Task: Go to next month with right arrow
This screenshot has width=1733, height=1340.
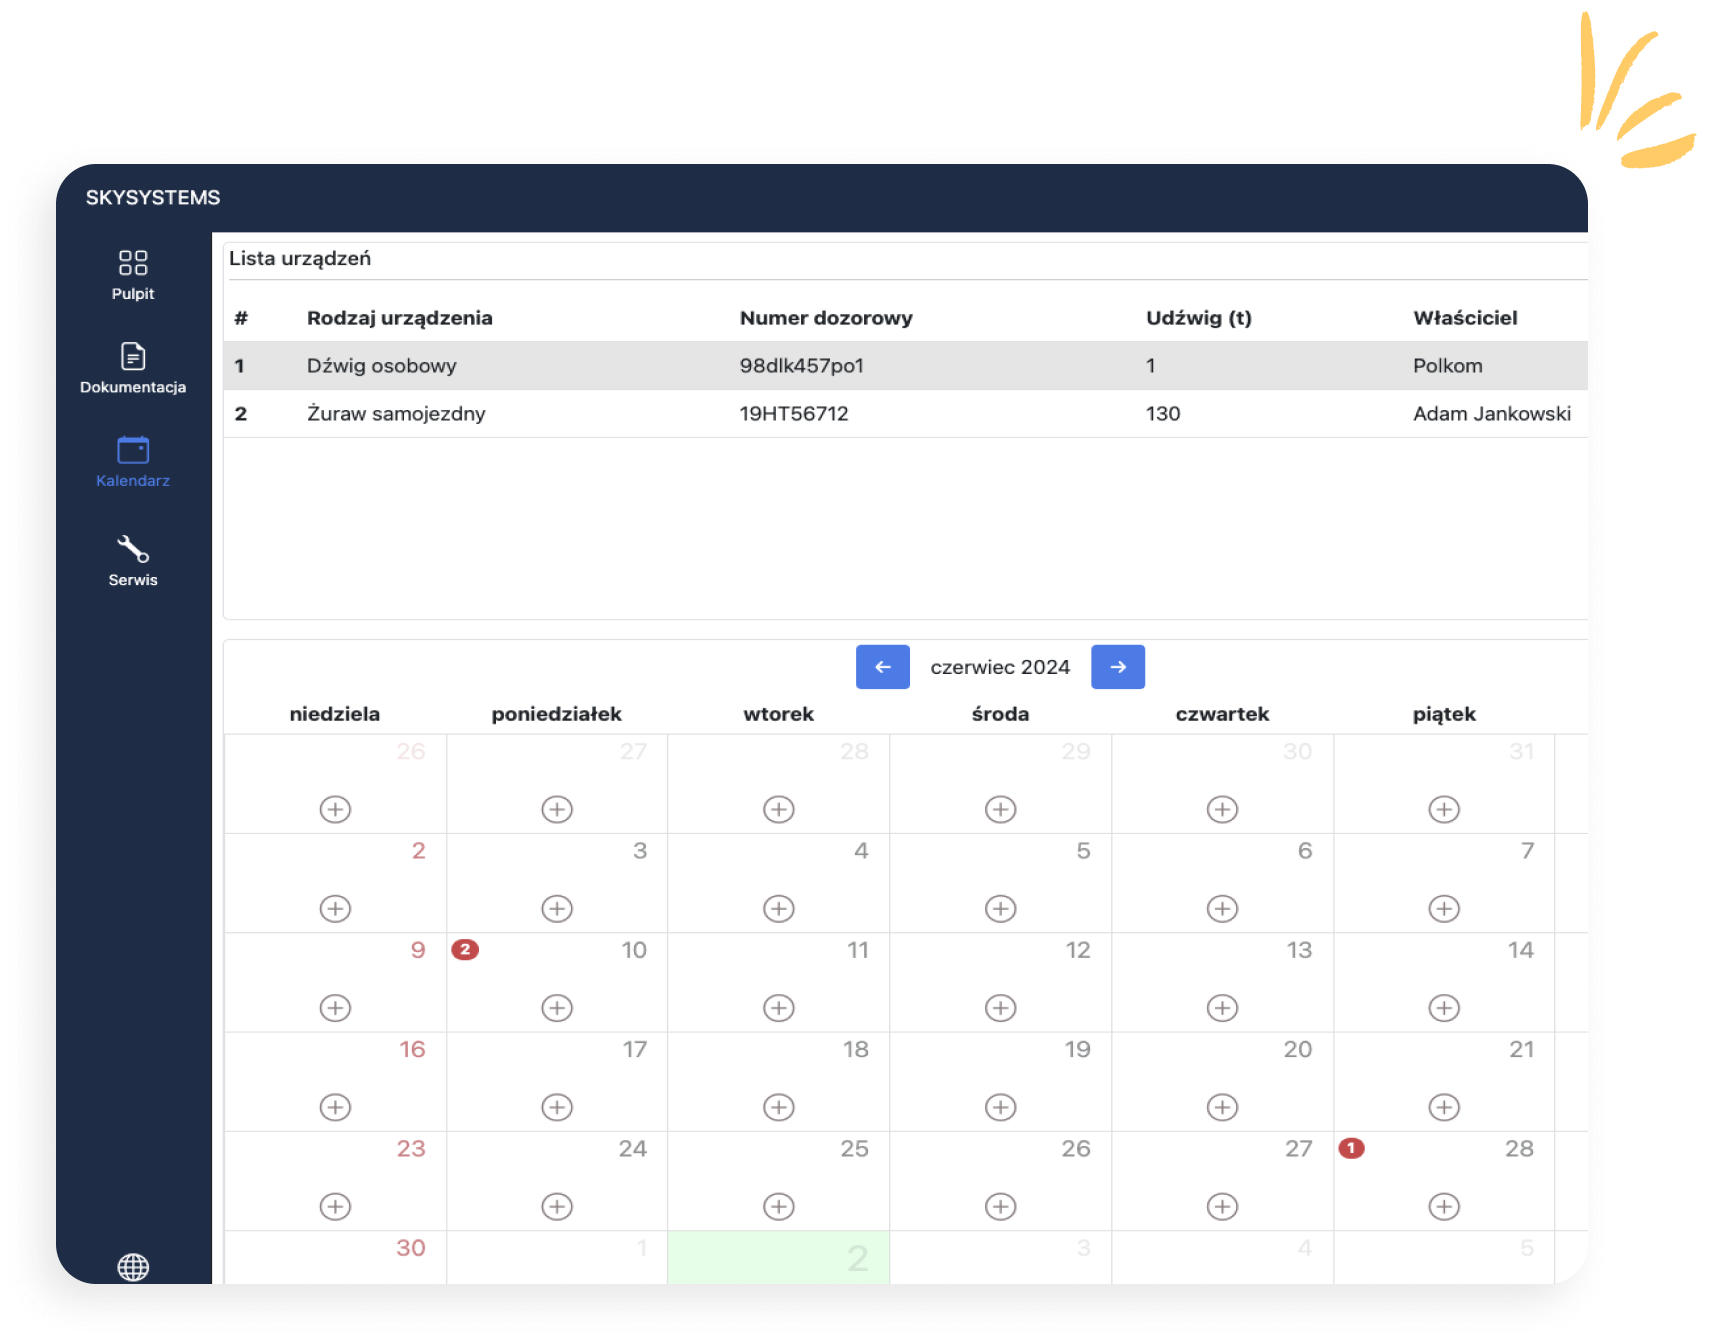Action: click(1118, 667)
